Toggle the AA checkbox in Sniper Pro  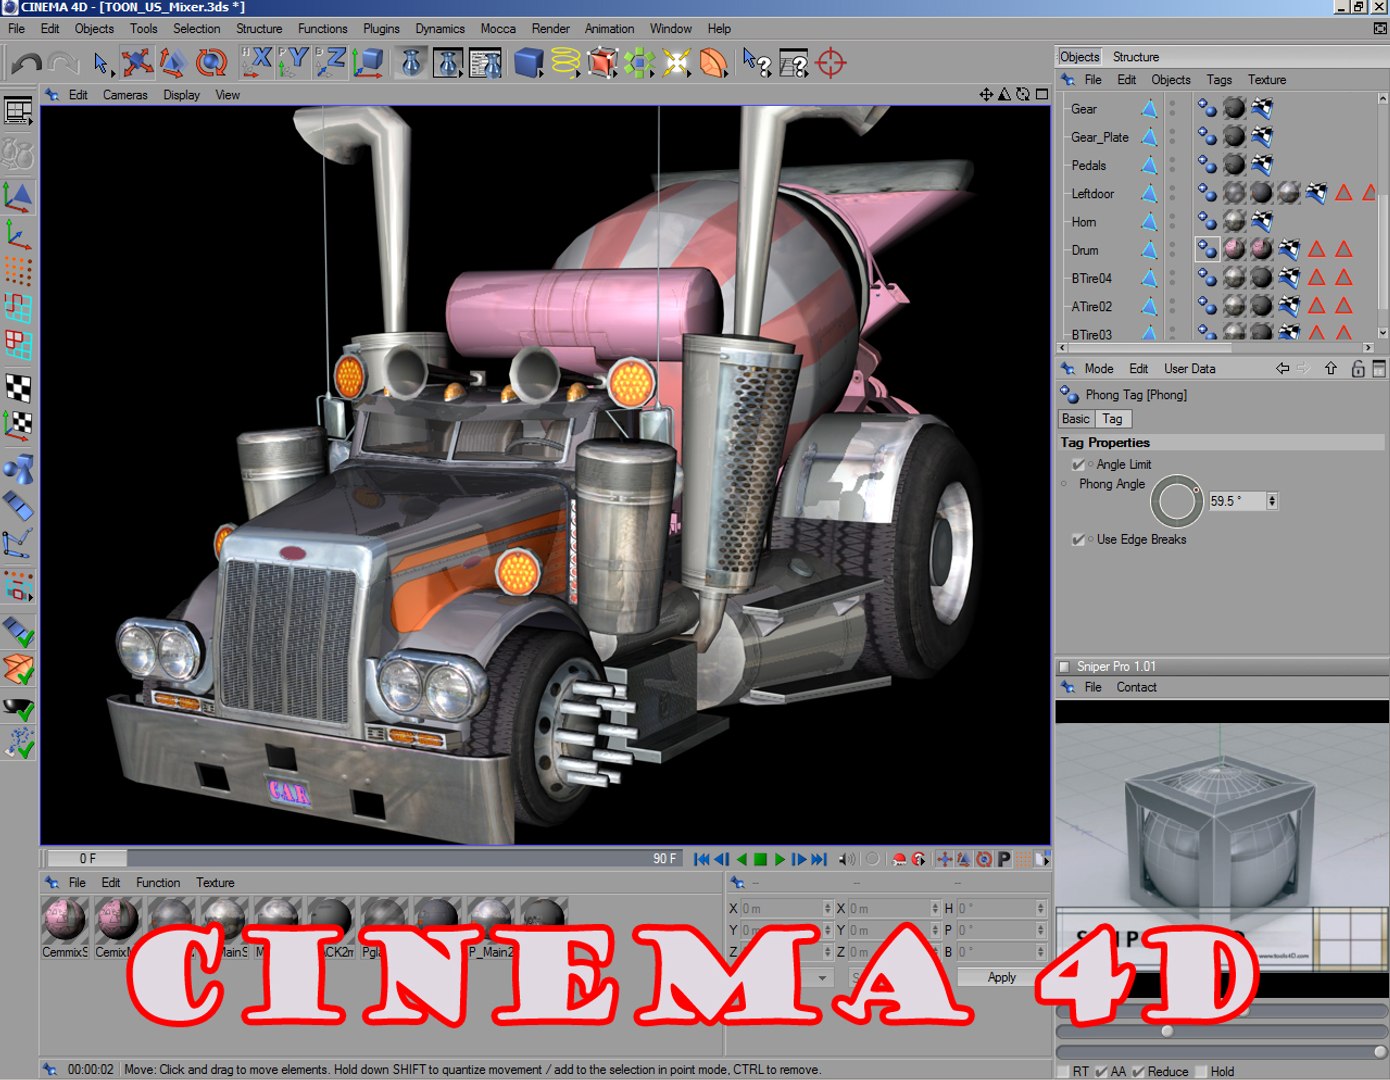click(1101, 1071)
